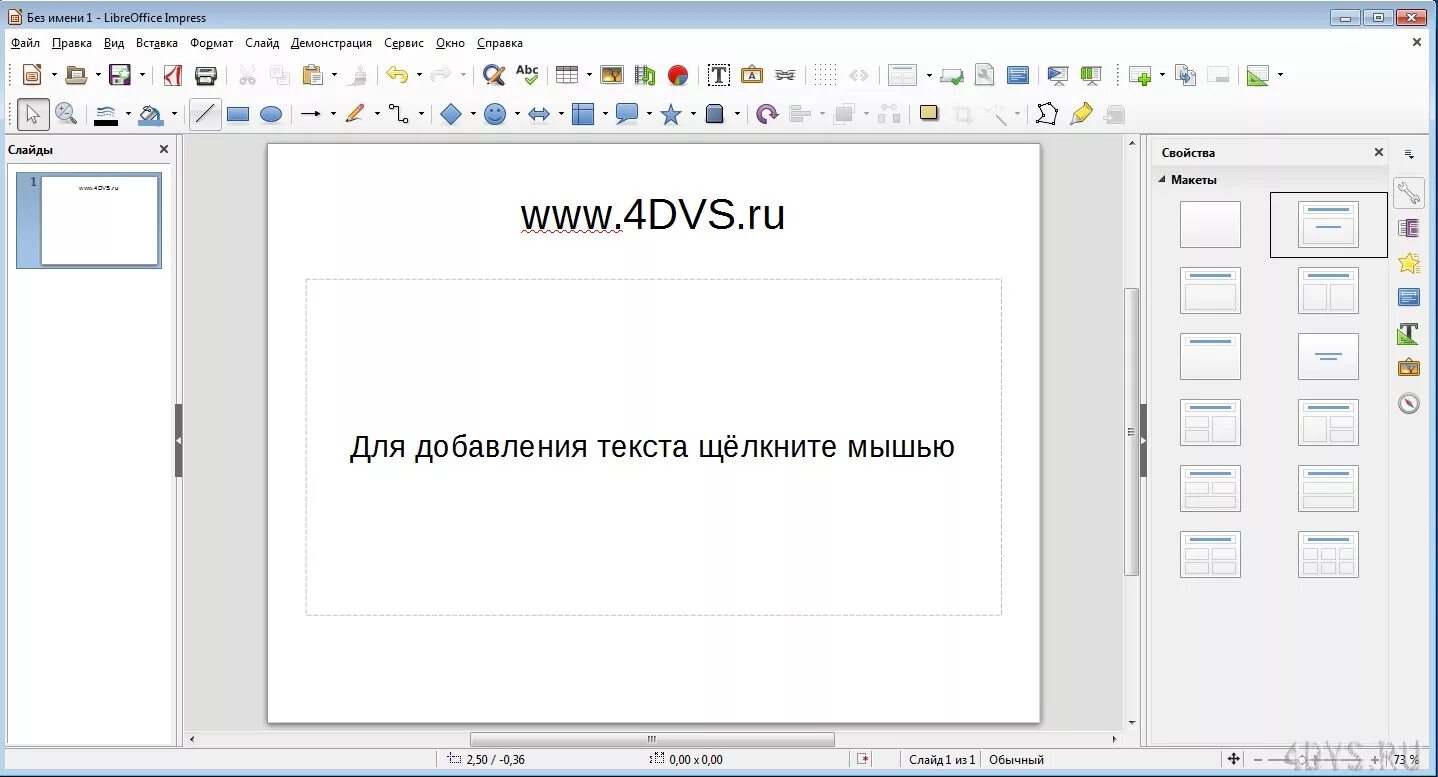This screenshot has height=777, width=1438.
Task: Select slide 1 thumbnail in Слайды panel
Action: pos(99,220)
